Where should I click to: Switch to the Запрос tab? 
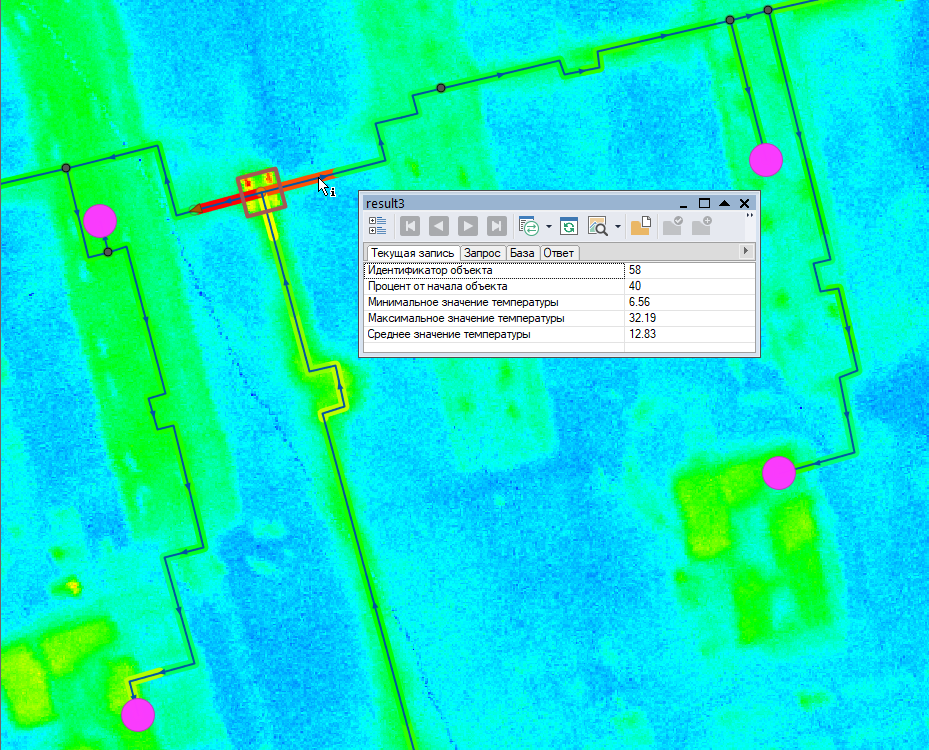482,253
